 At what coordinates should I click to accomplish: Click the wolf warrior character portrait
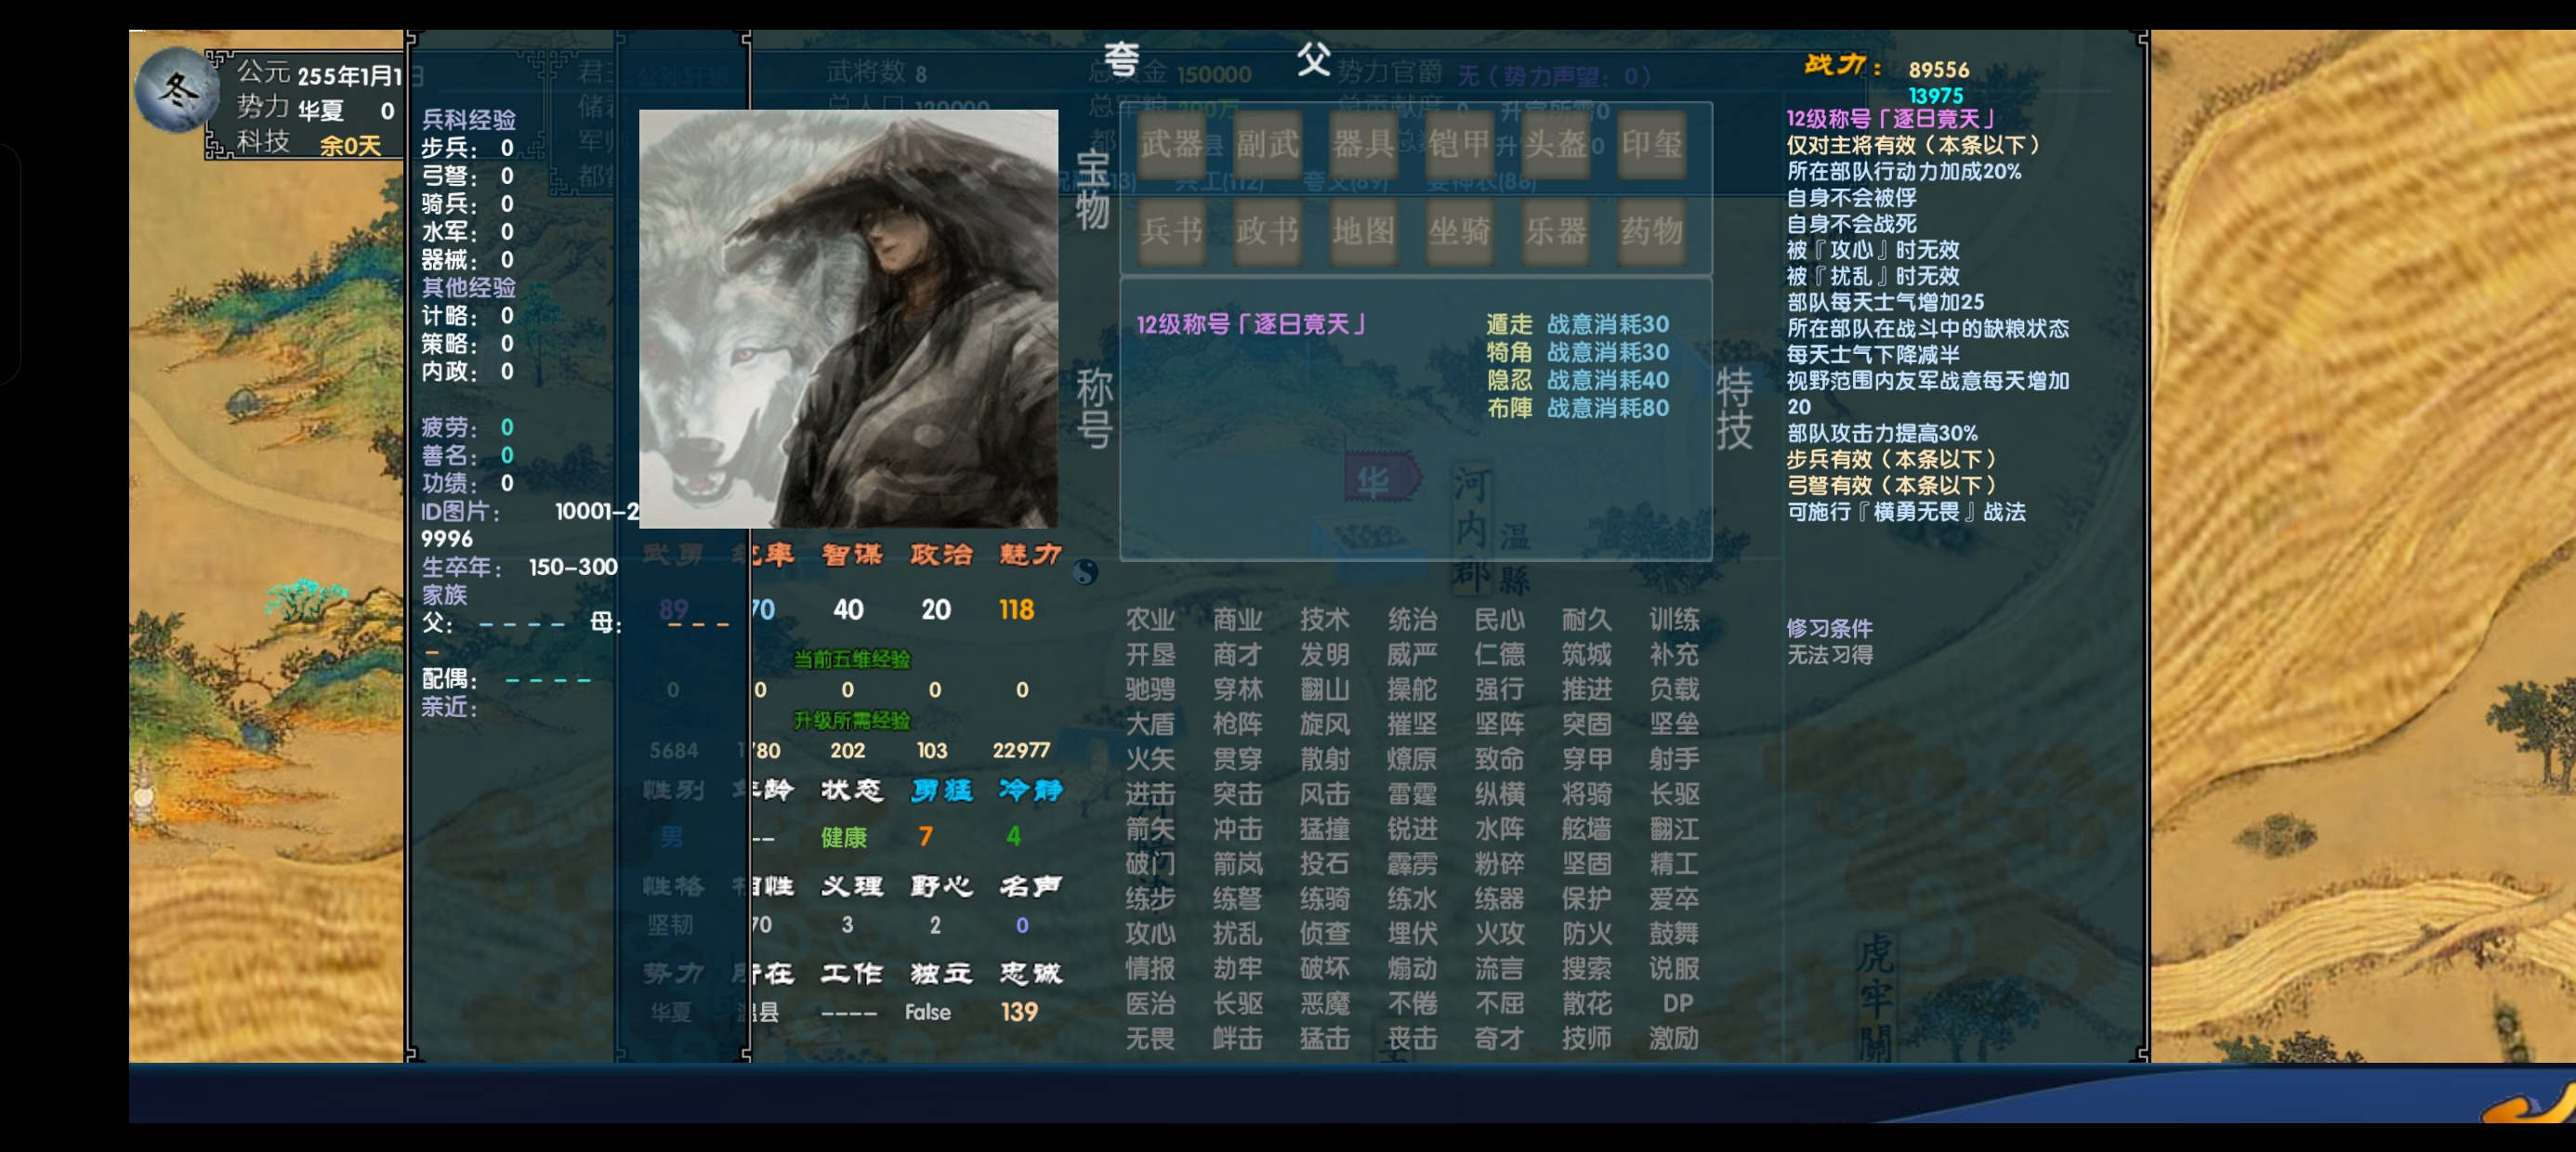(x=848, y=319)
